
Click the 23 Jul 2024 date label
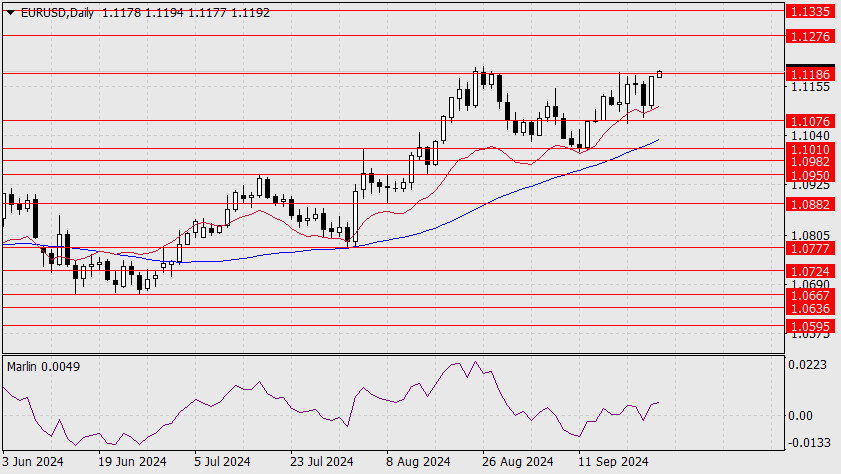[x=322, y=462]
